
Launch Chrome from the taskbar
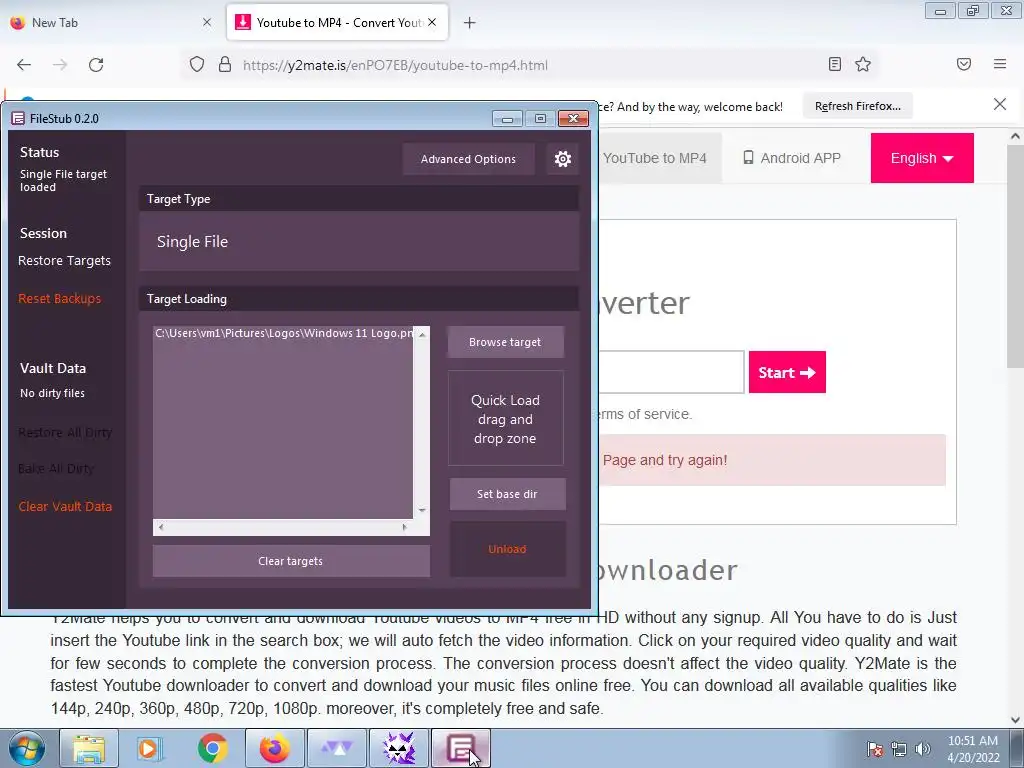213,748
